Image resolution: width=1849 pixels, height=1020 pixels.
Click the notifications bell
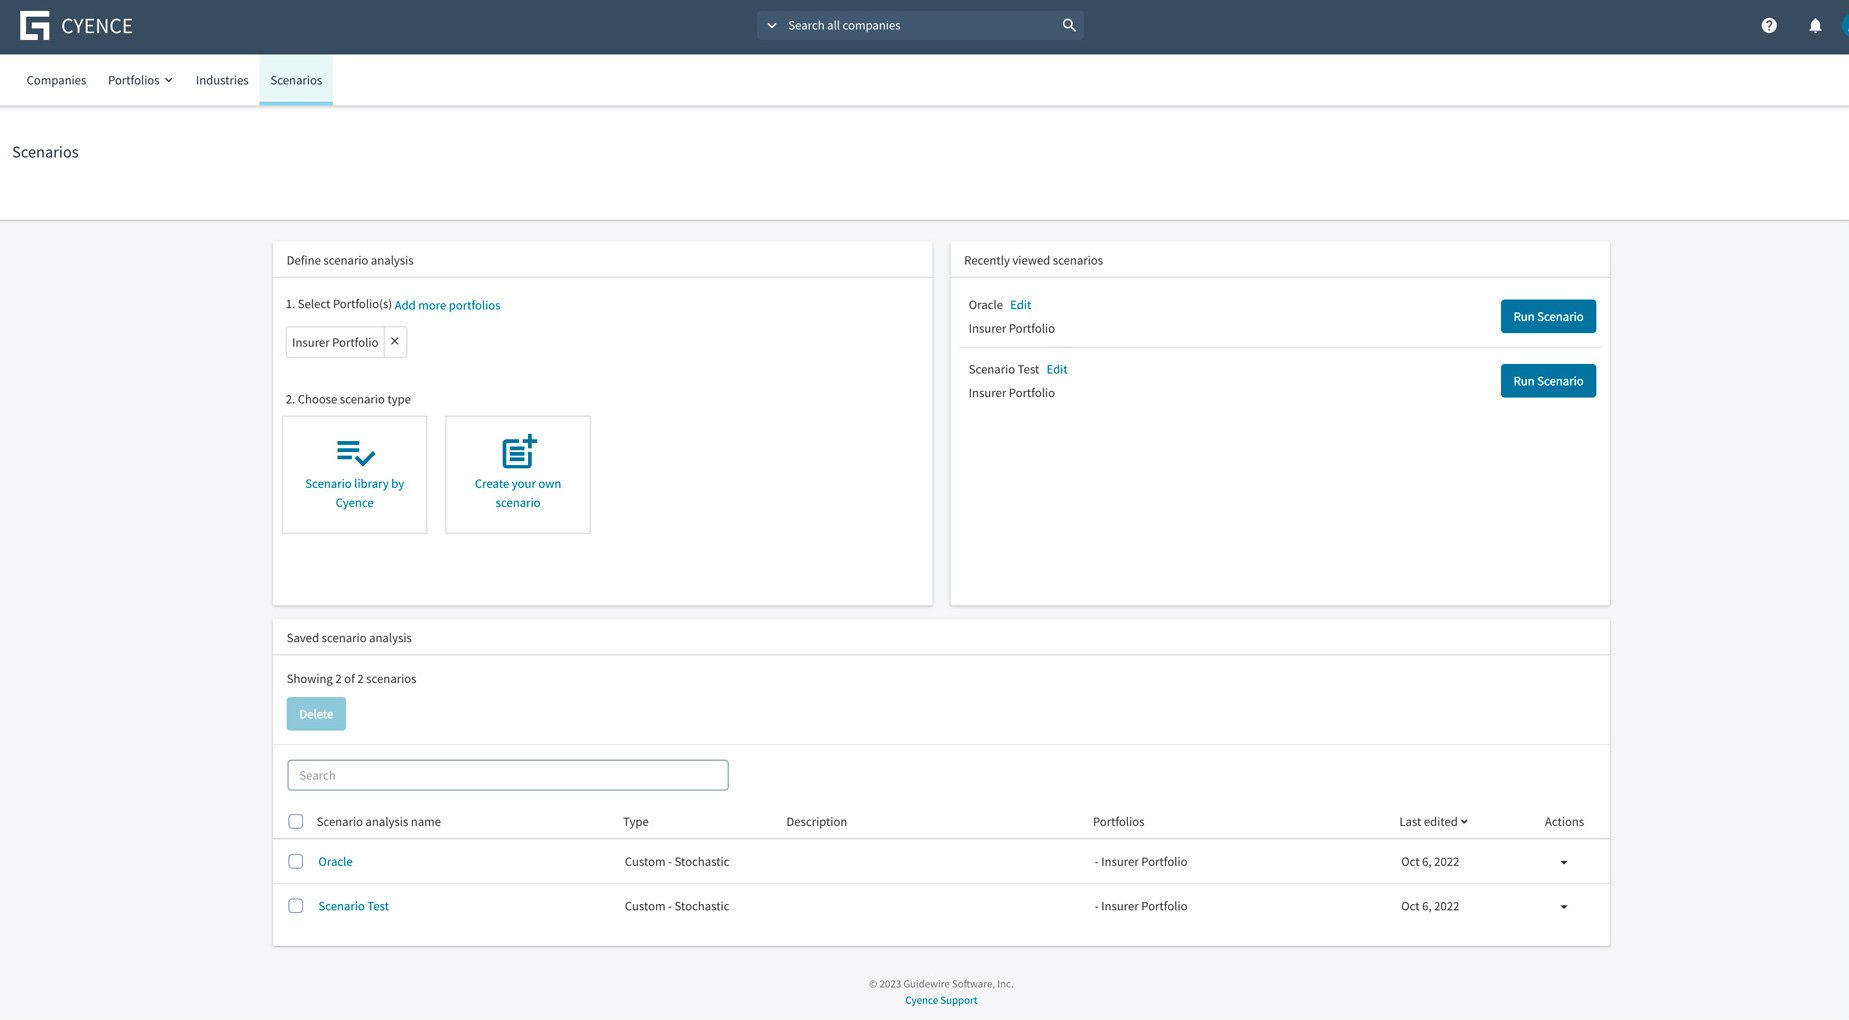(1815, 25)
